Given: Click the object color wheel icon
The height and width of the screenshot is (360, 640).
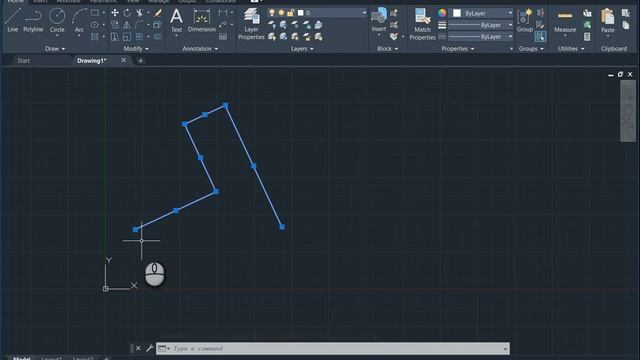Looking at the screenshot, I should pyautogui.click(x=442, y=13).
